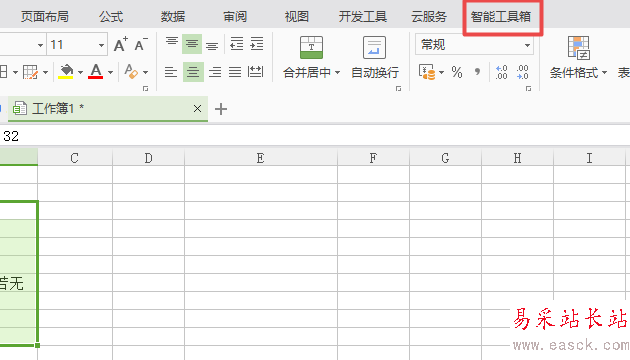Viewport: 630px width, 360px height.
Task: Select column H header
Action: pos(518,158)
